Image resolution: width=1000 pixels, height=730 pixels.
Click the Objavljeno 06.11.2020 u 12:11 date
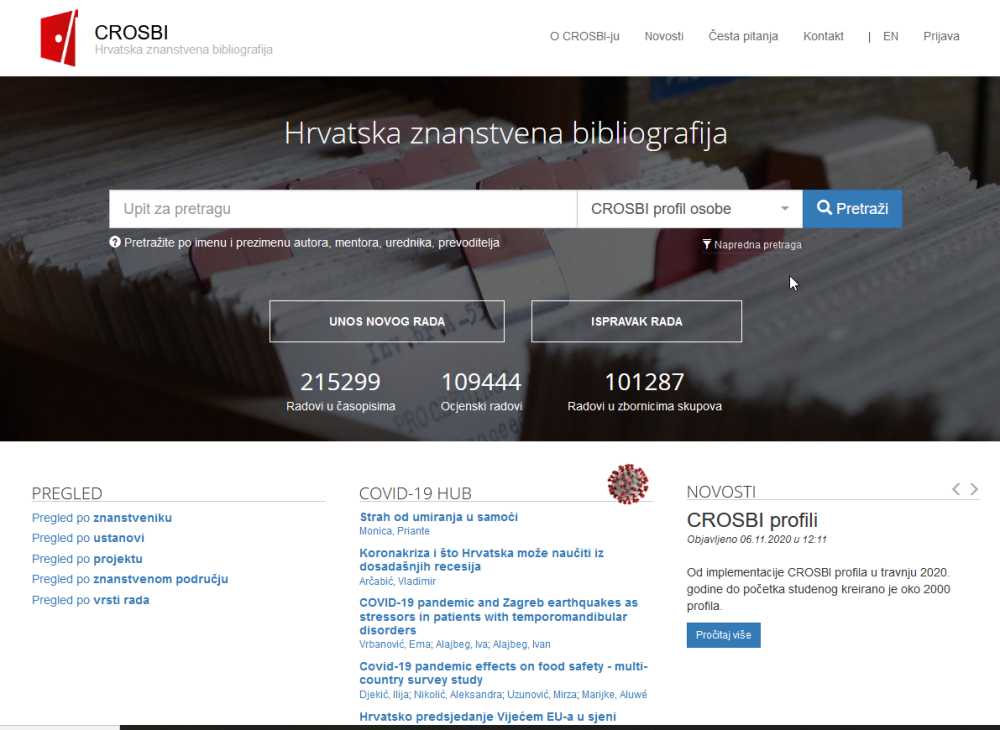756,539
